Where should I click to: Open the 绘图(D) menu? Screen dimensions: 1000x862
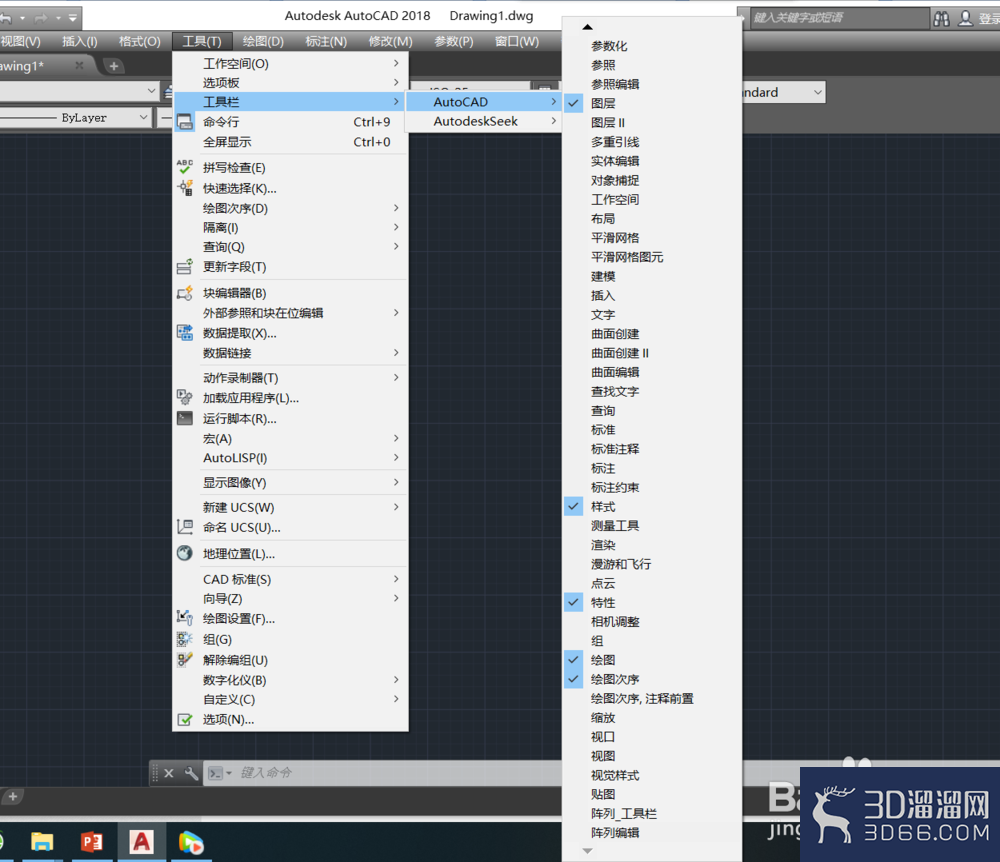click(x=263, y=41)
